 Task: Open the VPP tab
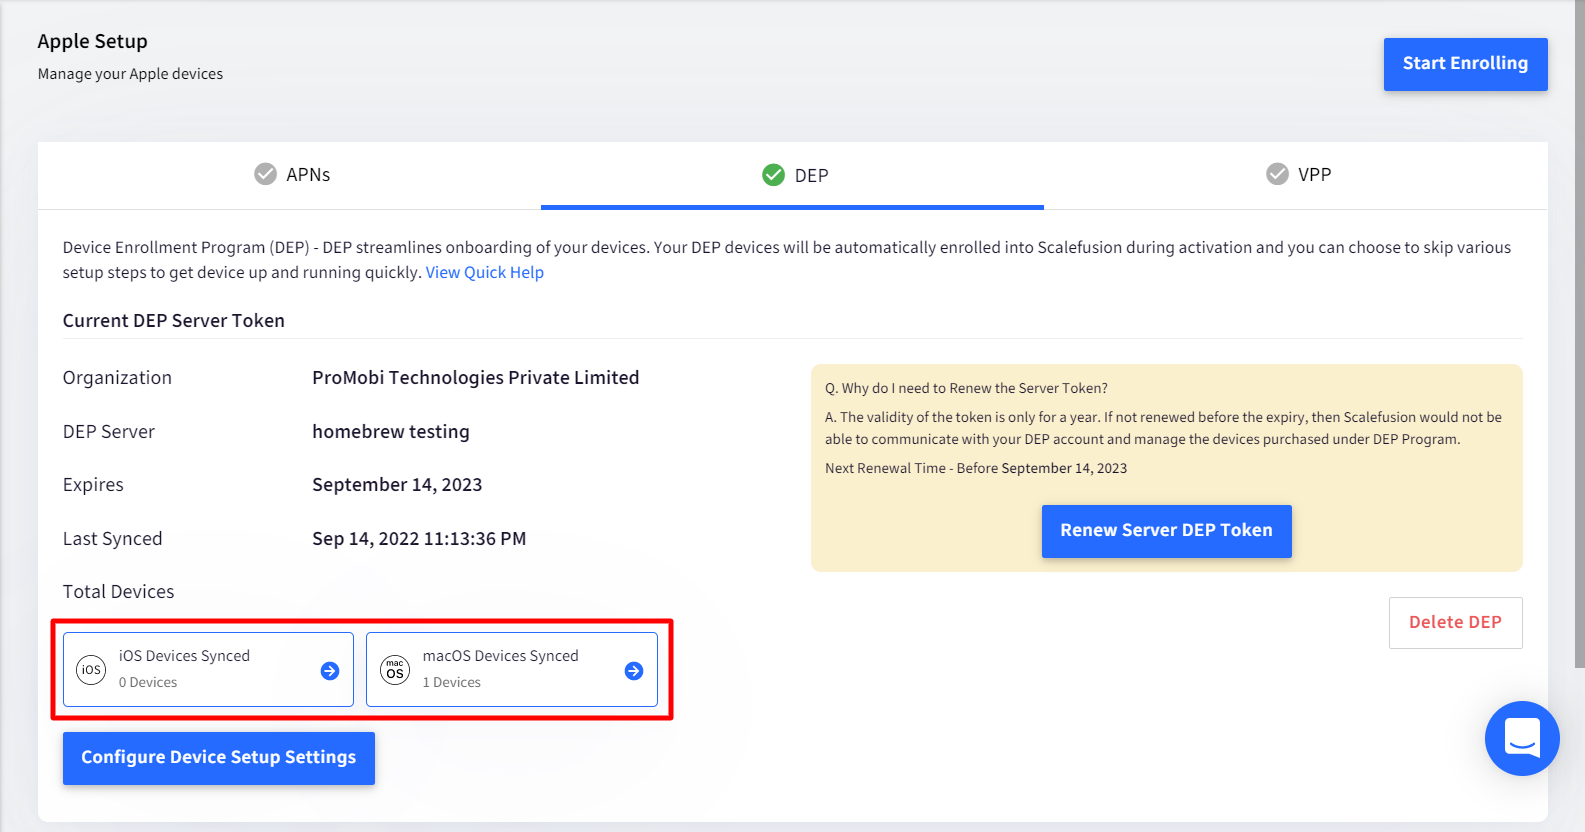(x=1297, y=175)
